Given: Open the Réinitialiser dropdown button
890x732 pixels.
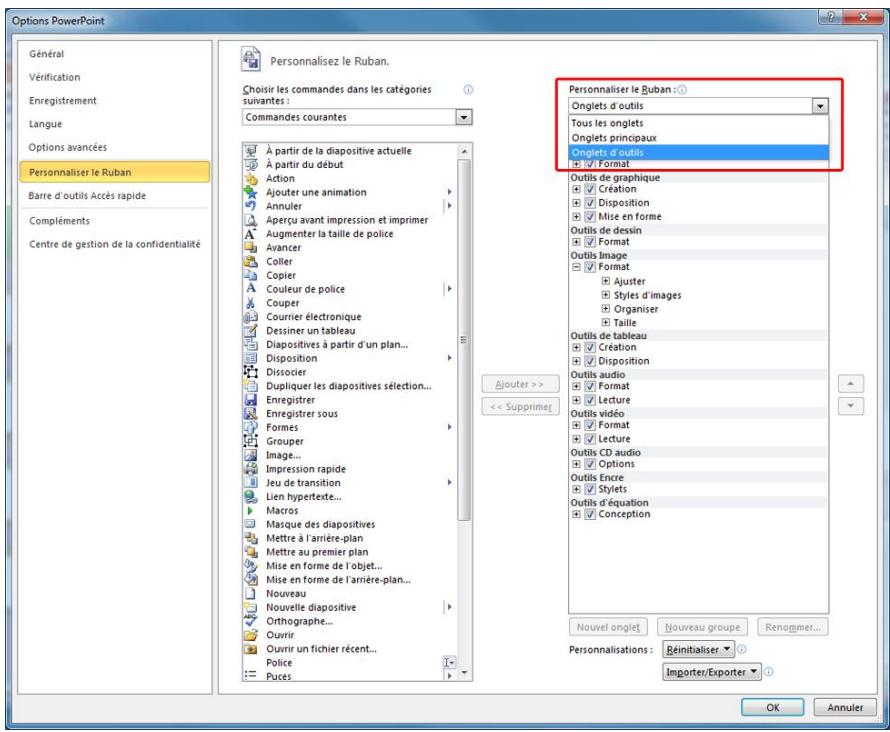Looking at the screenshot, I should [698, 649].
